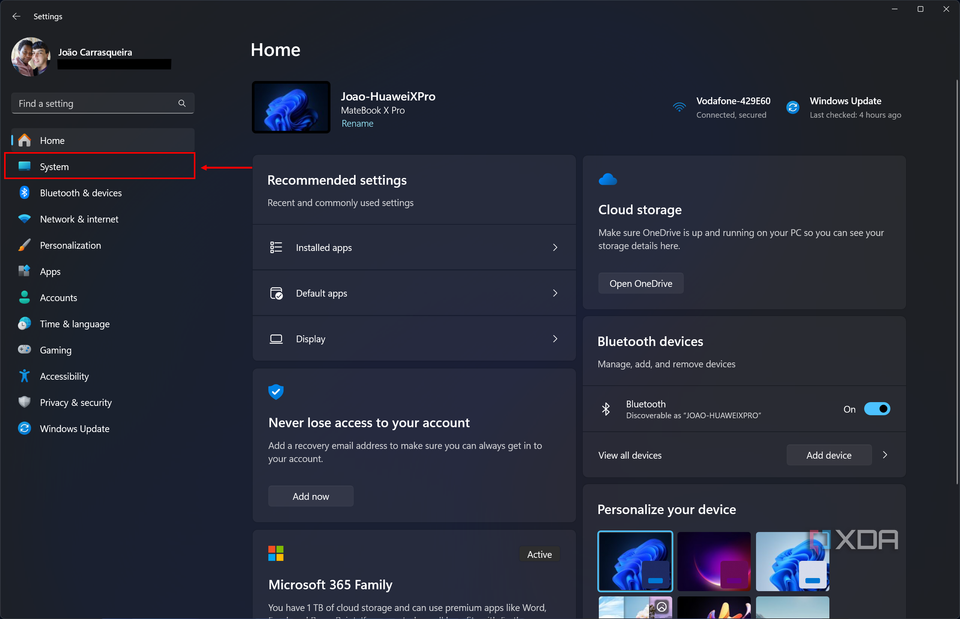This screenshot has height=619, width=960.
Task: Click the Windows Update sync icon in header
Action: point(793,107)
